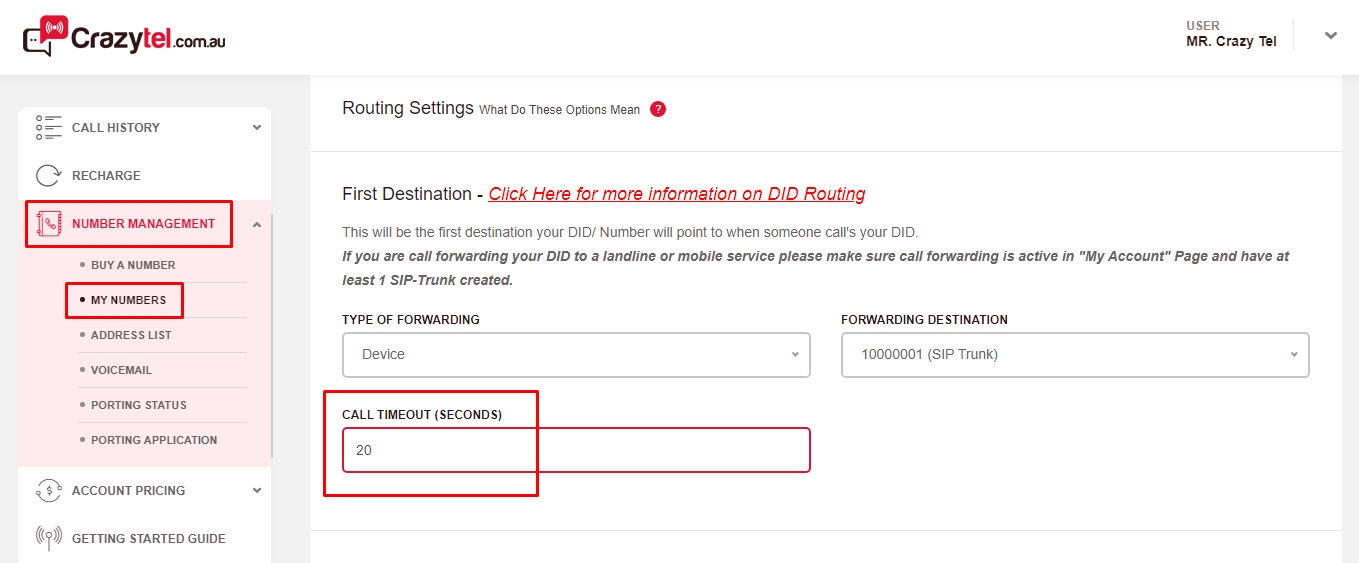Click the red question mark help icon
Image resolution: width=1359 pixels, height=563 pixels.
pyautogui.click(x=658, y=109)
